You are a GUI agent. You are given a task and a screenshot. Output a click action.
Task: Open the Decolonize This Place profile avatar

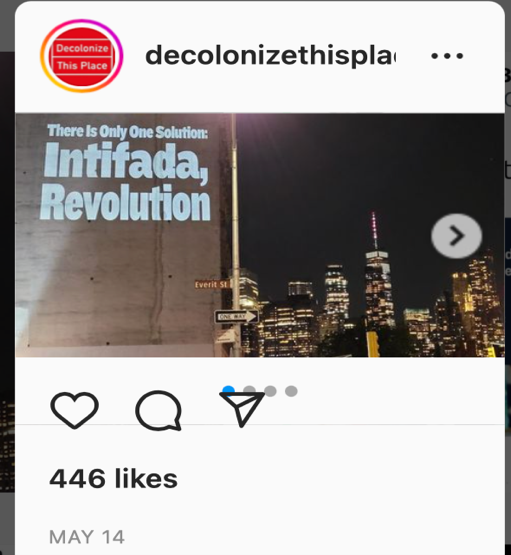82,56
